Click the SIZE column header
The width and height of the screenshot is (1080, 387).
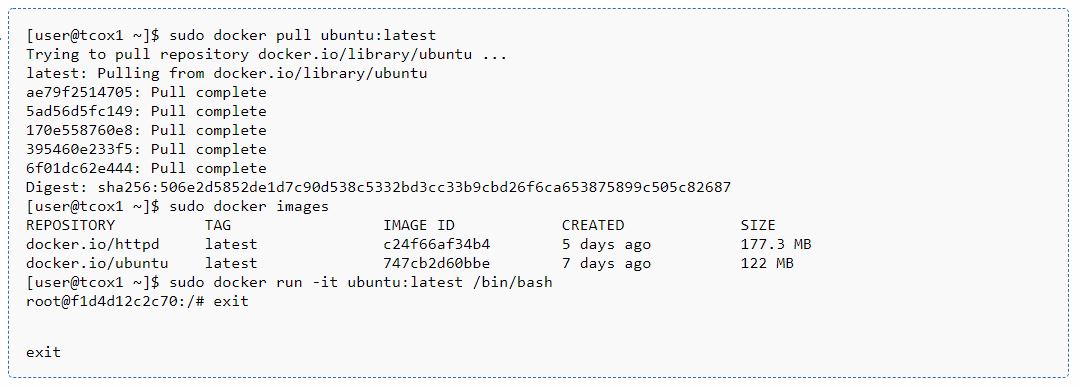pos(758,225)
